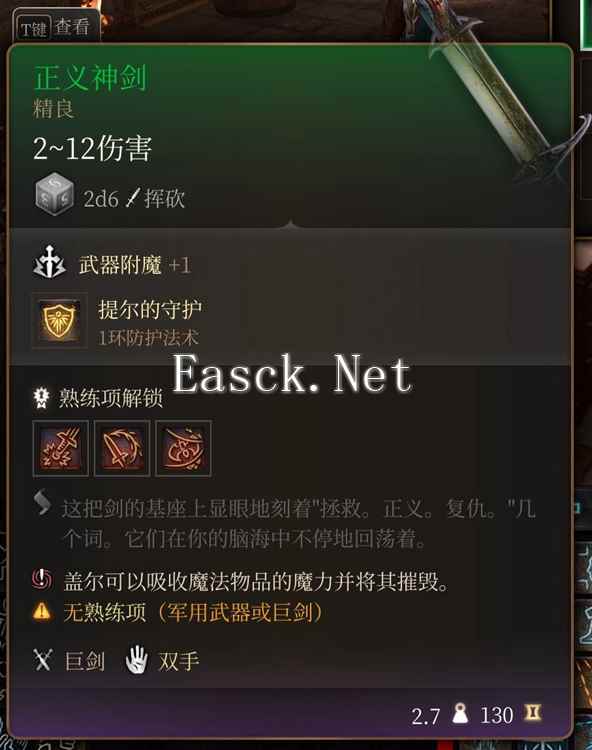Click the crossed swords 巨剑 icon
The image size is (592, 750).
click(x=43, y=660)
